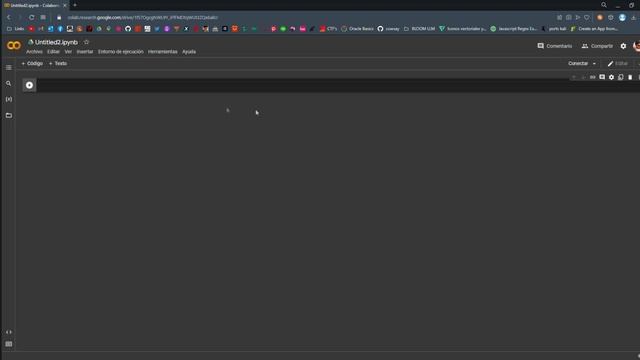640x360 pixels.
Task: Open browser downloads icon
Action: tap(633, 18)
